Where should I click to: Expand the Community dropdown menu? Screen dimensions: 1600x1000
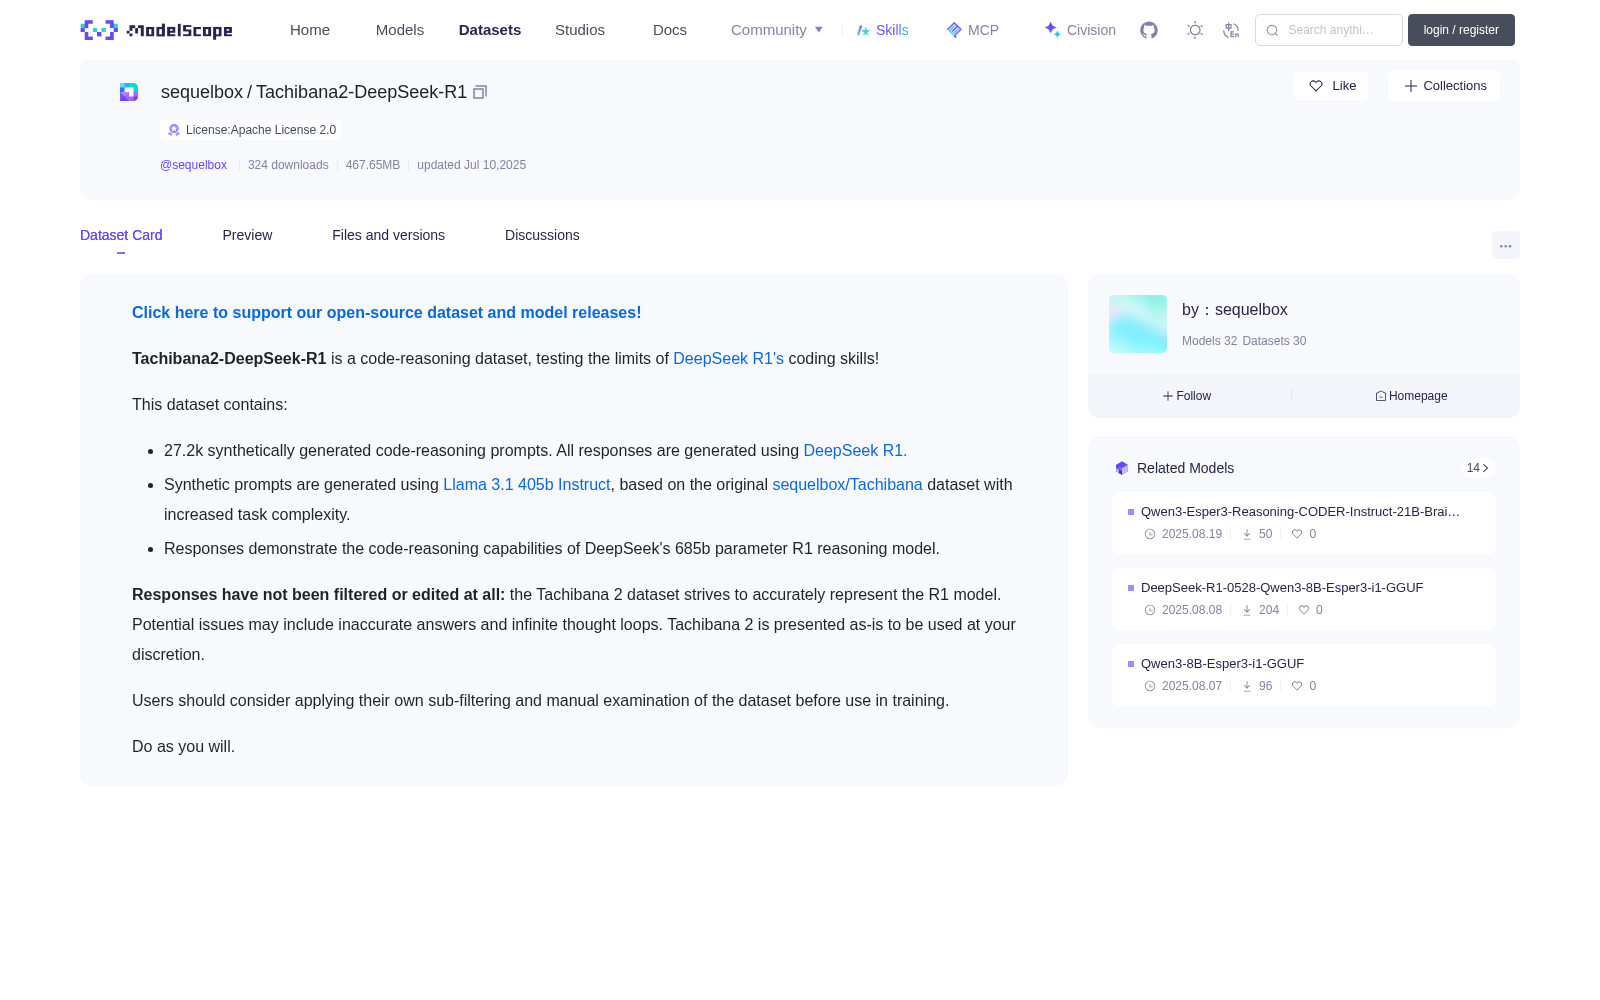pos(777,30)
